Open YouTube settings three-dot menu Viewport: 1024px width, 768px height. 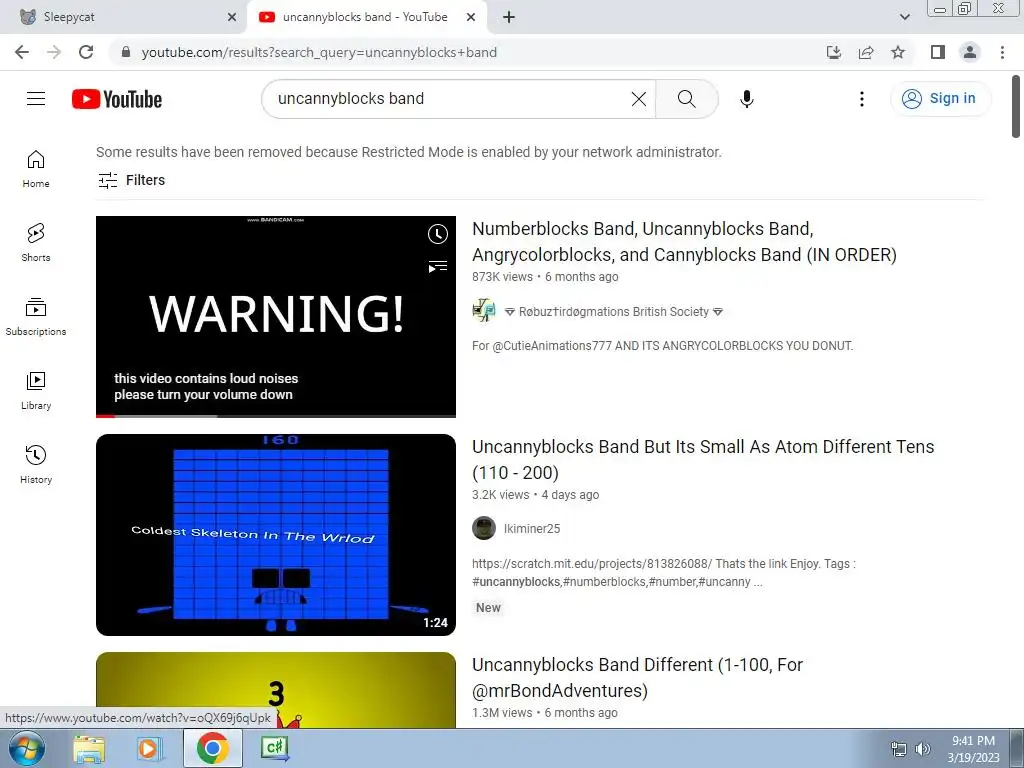[x=861, y=99]
